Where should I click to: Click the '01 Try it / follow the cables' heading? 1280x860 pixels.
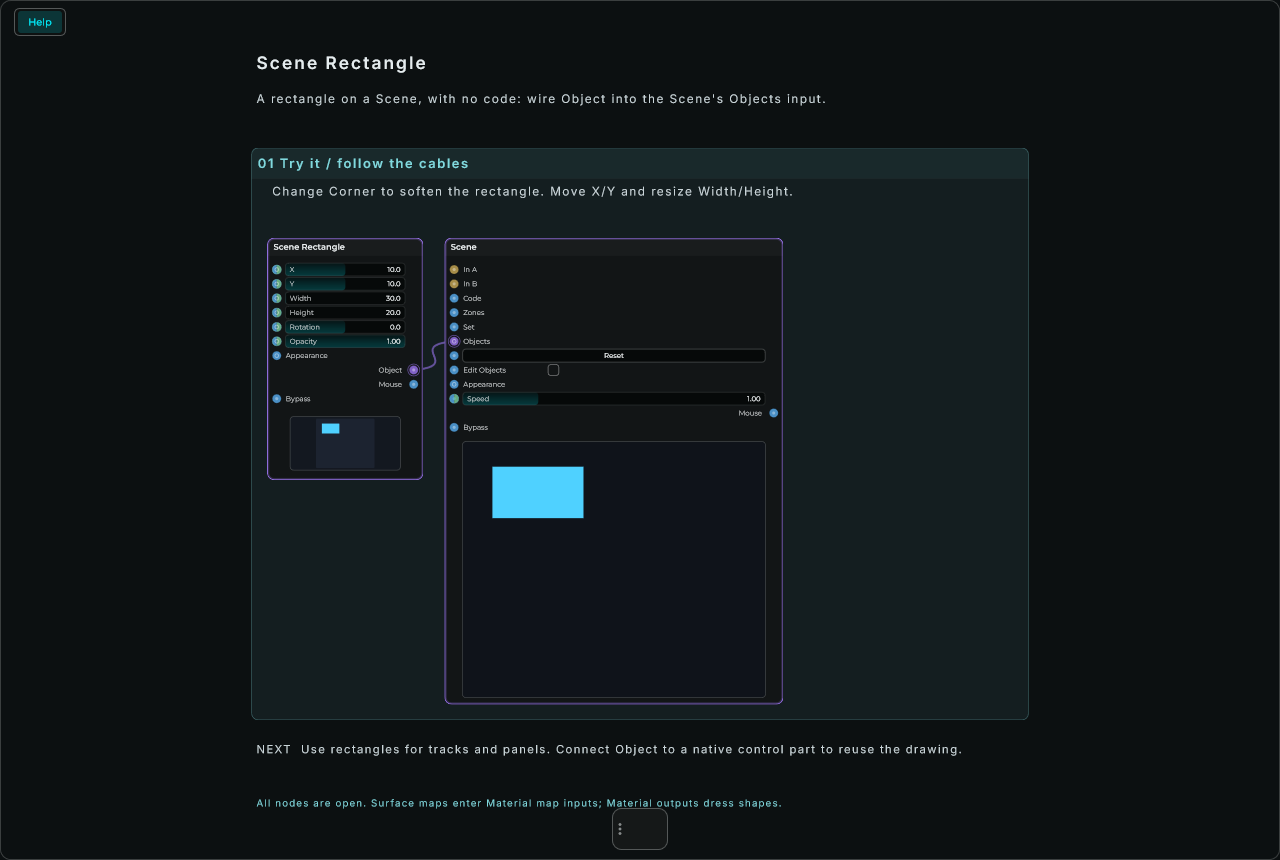tap(363, 163)
